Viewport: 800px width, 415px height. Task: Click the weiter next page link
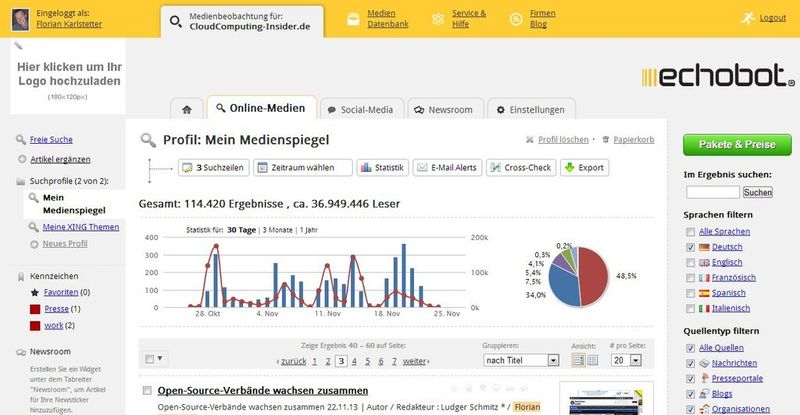tap(416, 361)
